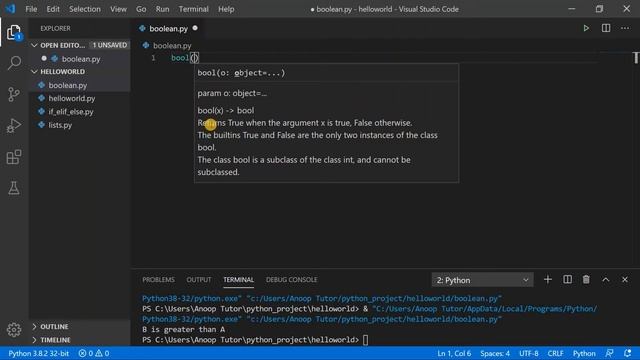Show errors and warnings count in status bar
Viewport: 640px width, 360px height.
[x=94, y=353]
